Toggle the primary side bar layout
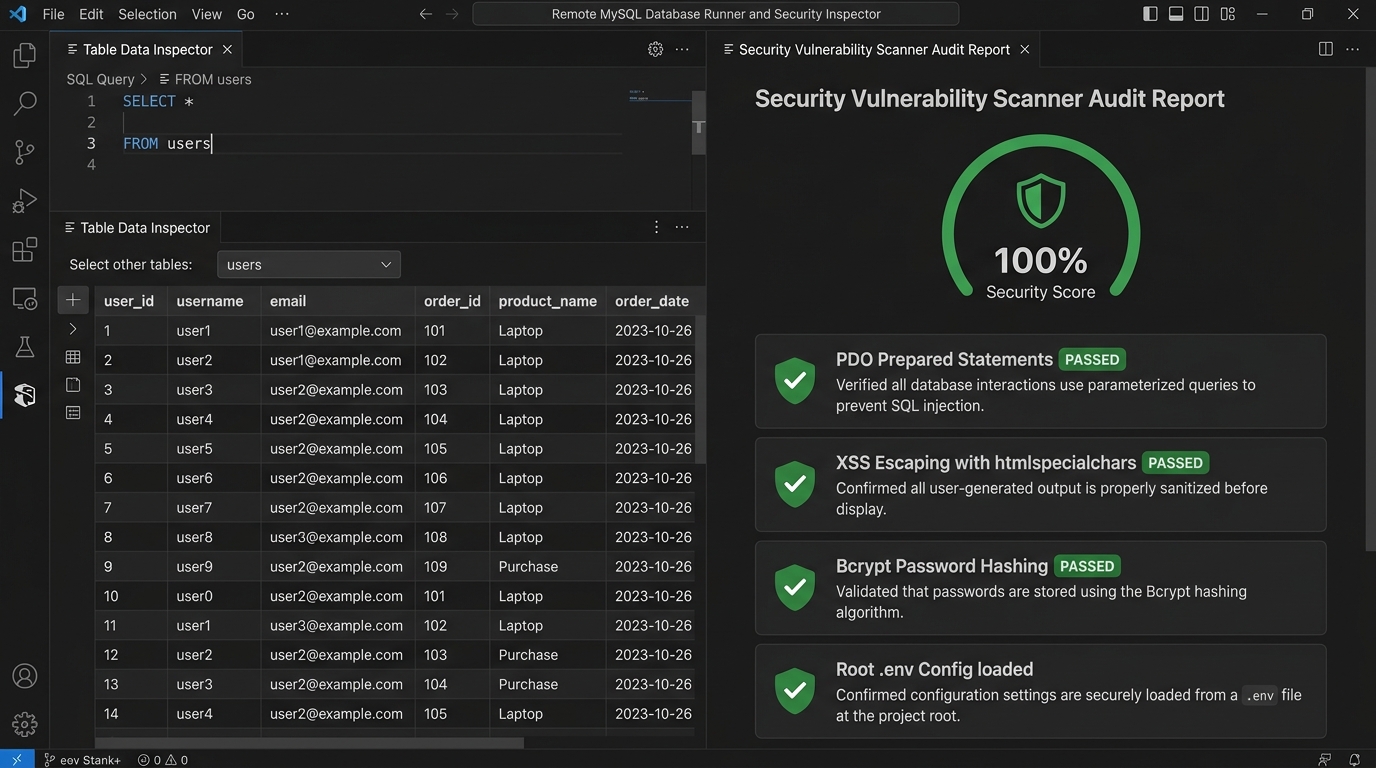 click(1151, 14)
